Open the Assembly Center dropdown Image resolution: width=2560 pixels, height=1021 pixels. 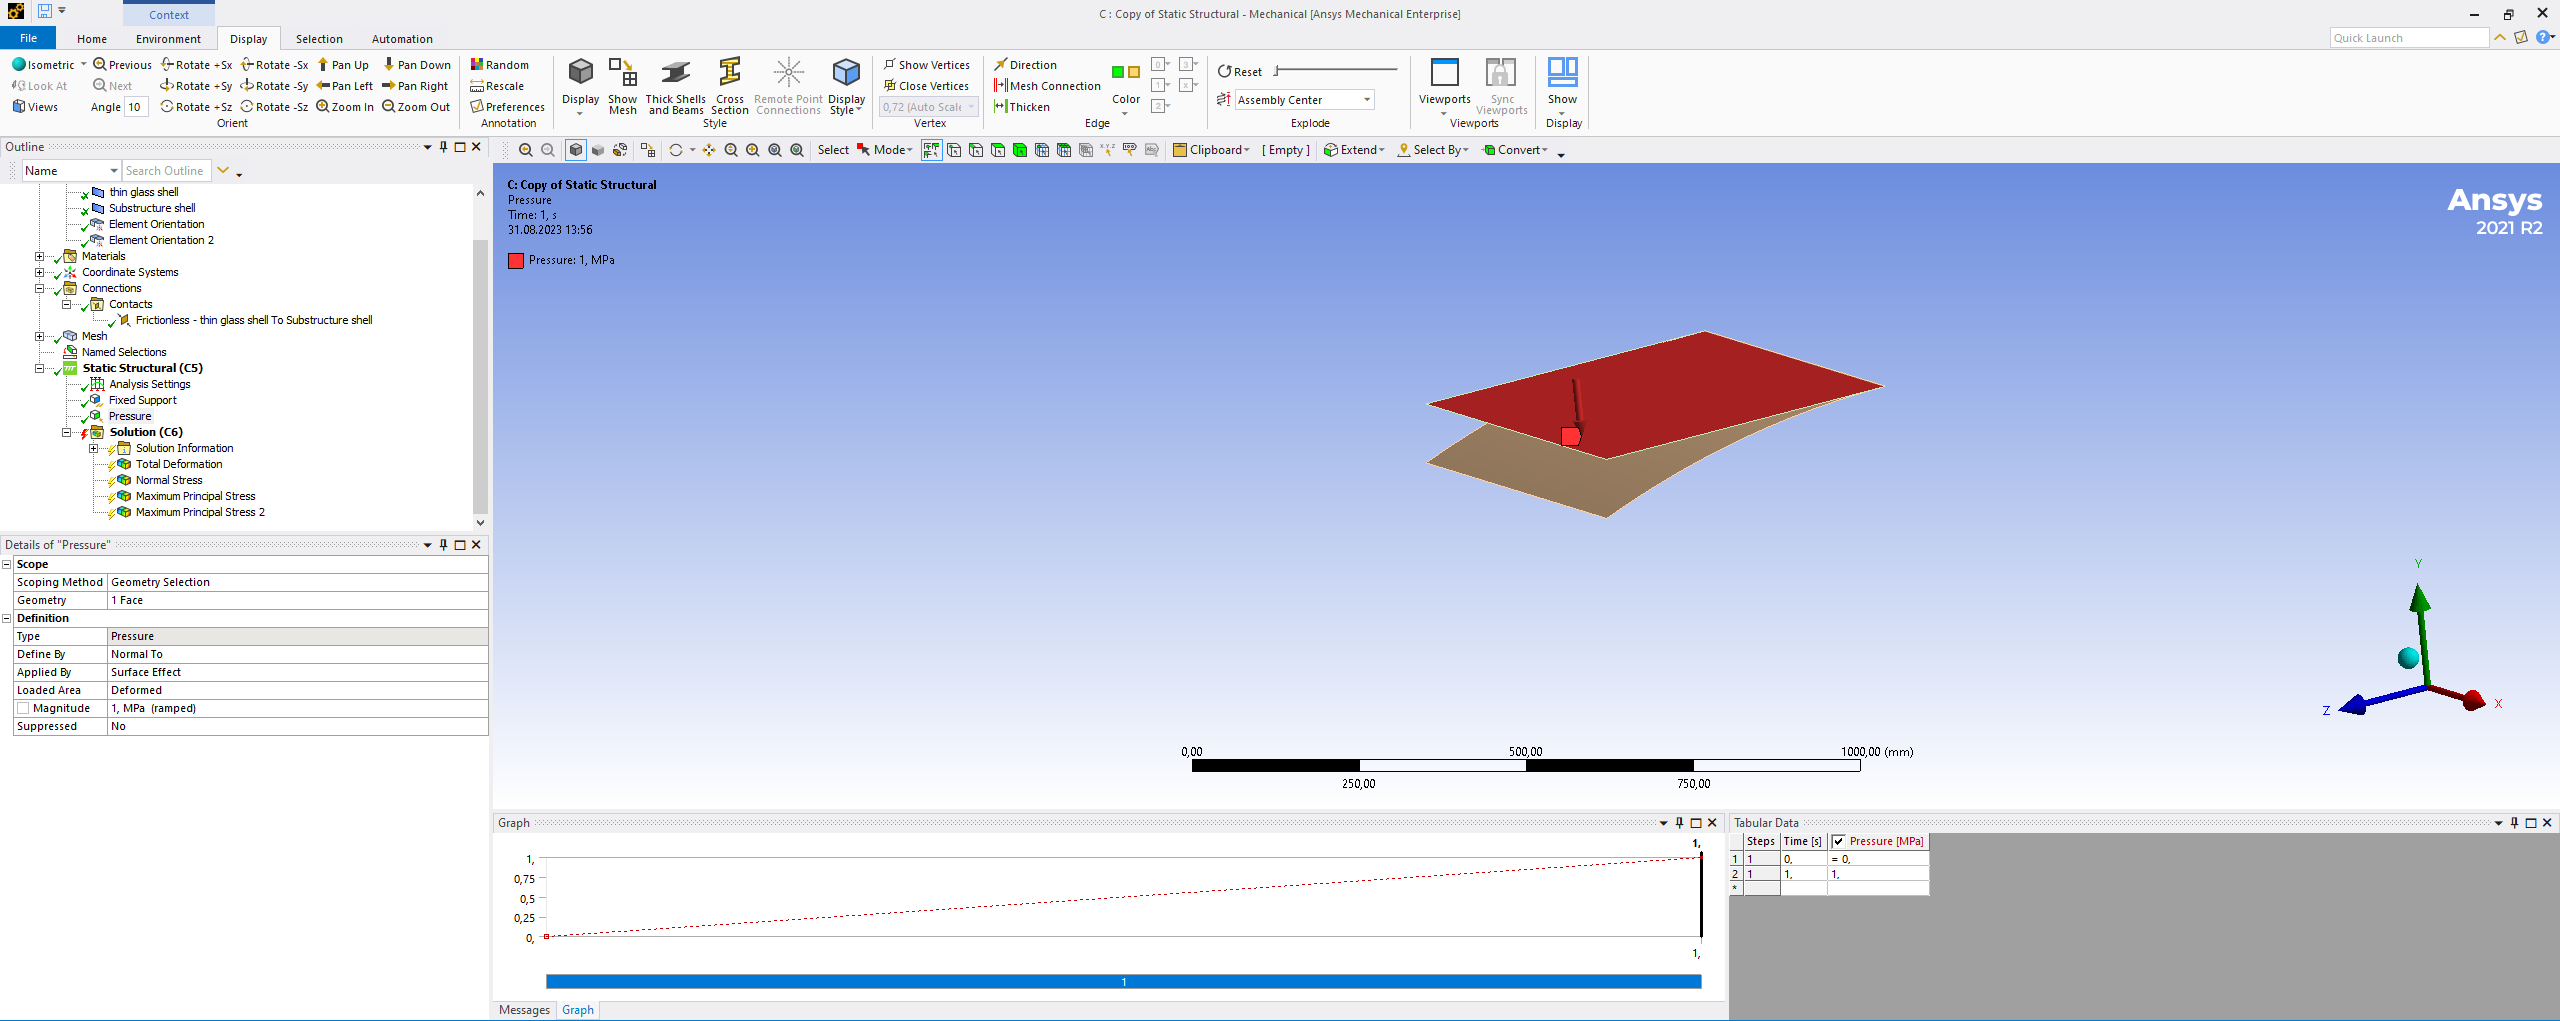click(x=1366, y=100)
